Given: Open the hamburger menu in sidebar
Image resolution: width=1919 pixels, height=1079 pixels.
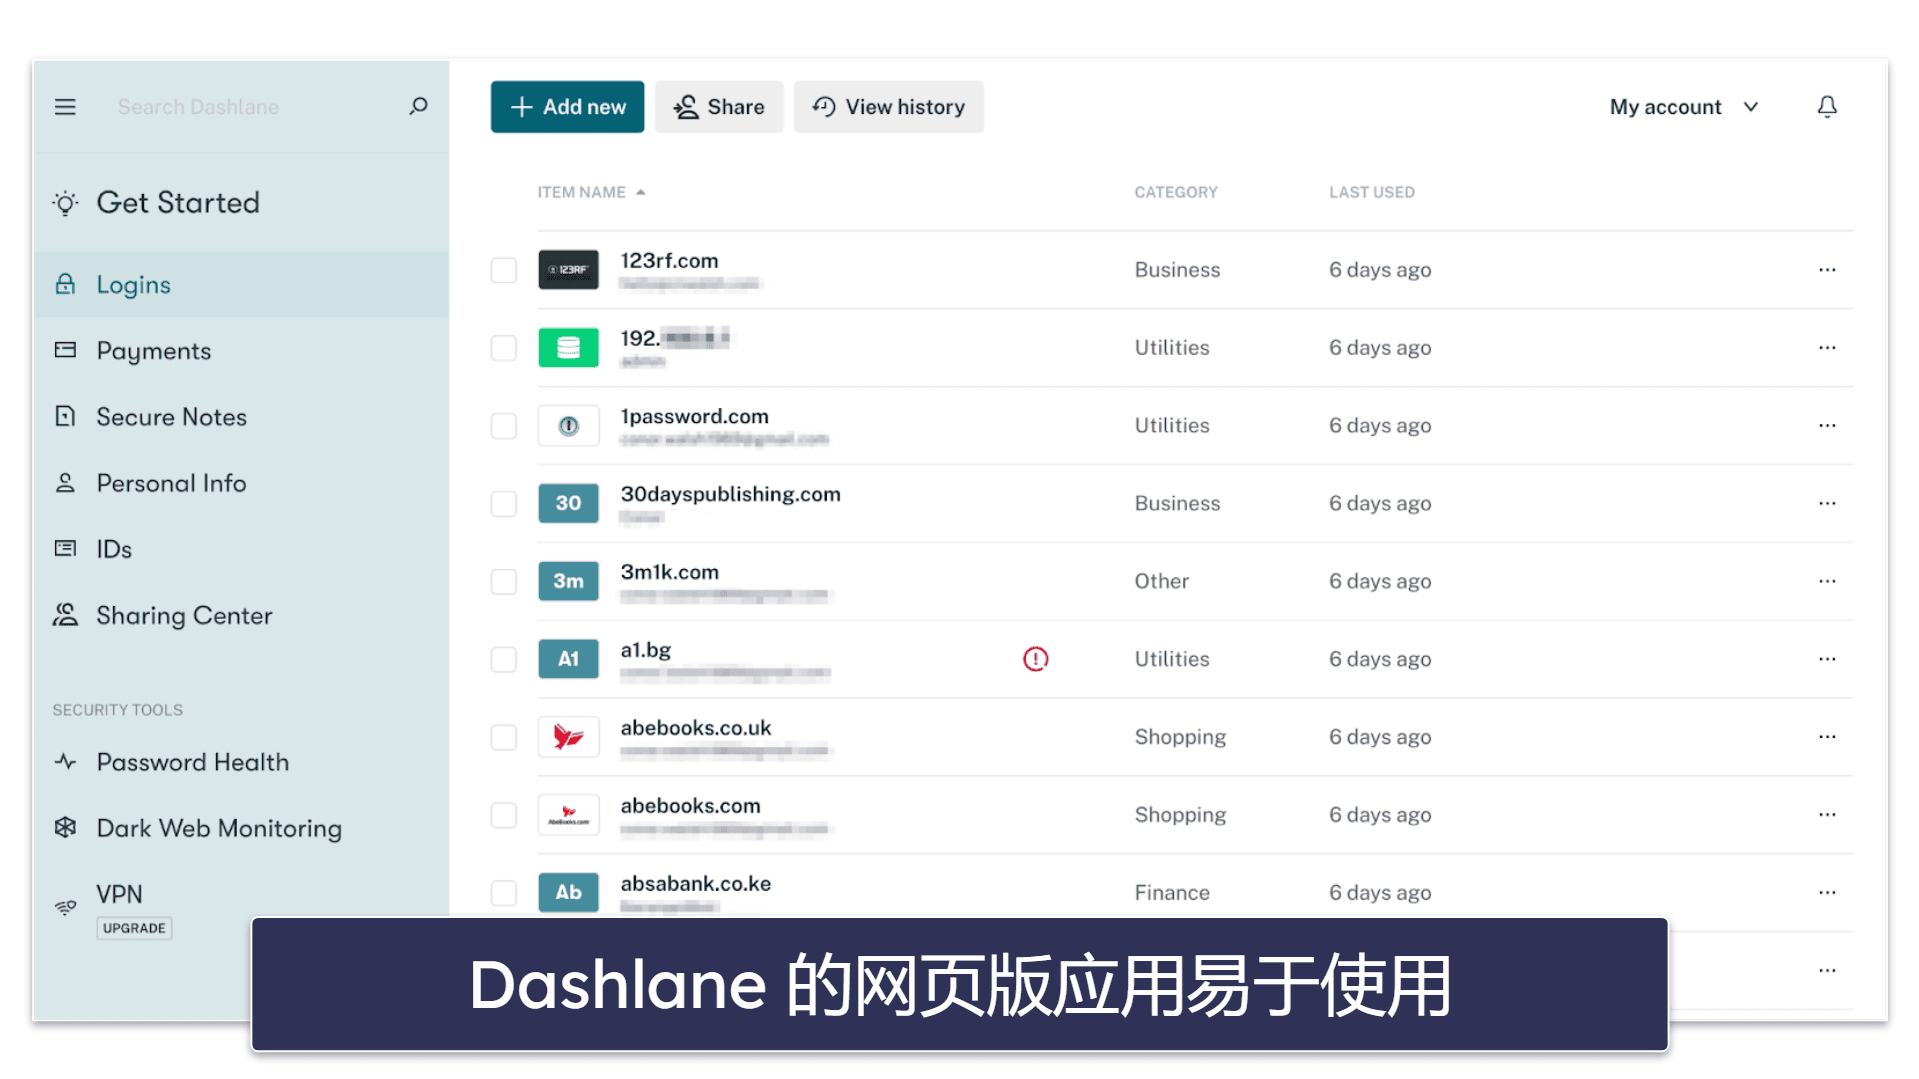Looking at the screenshot, I should tap(65, 107).
